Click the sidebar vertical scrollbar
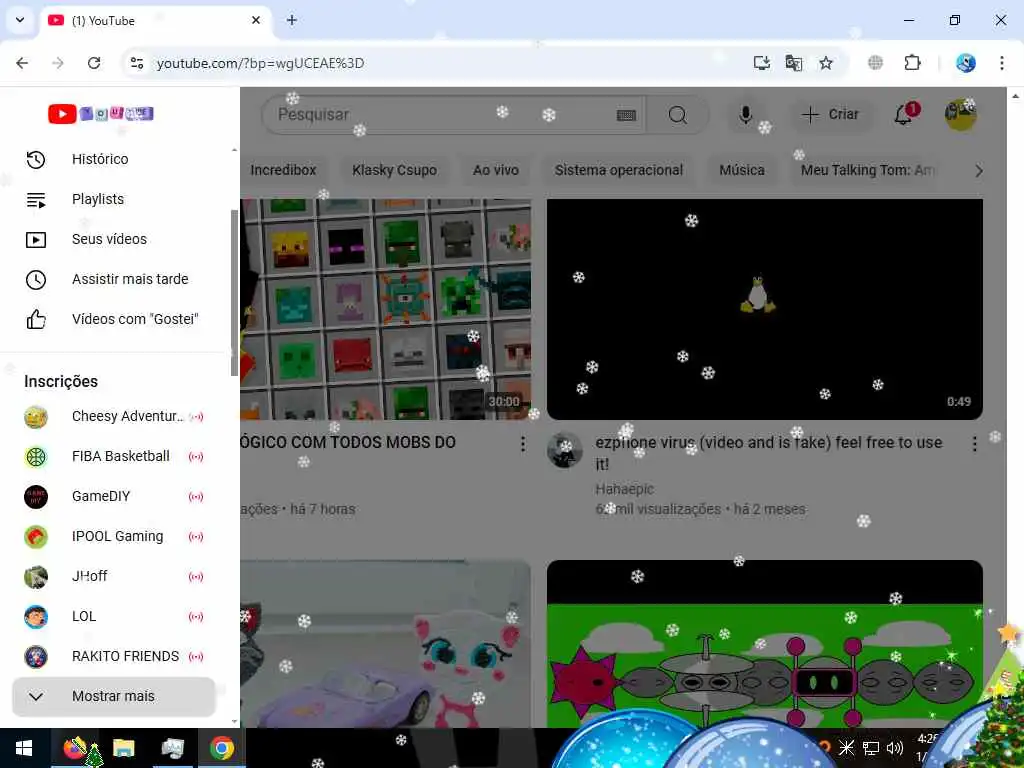Screen dimensions: 1024x768 pos(234,293)
